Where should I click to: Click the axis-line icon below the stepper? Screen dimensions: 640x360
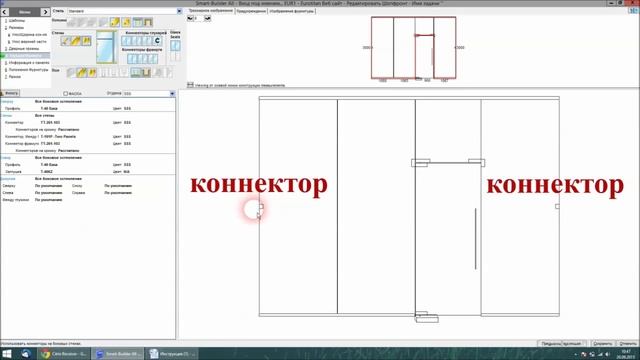click(190, 85)
